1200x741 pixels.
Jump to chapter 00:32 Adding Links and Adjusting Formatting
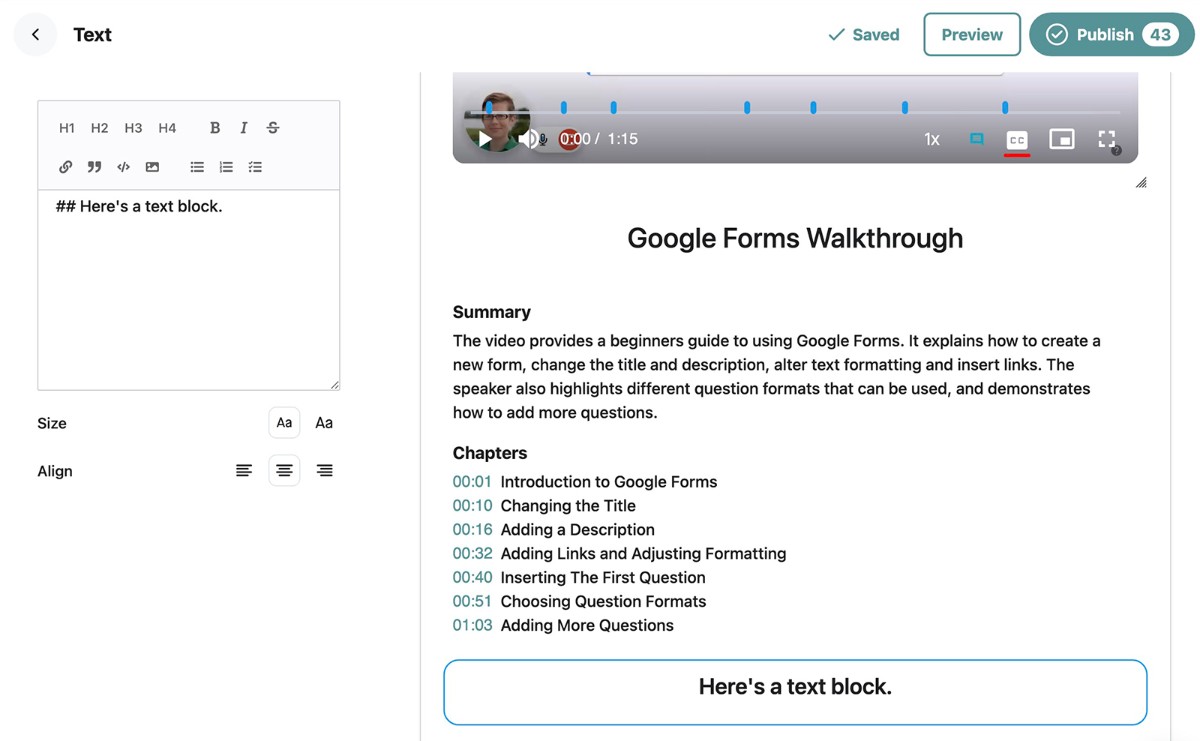click(x=619, y=554)
